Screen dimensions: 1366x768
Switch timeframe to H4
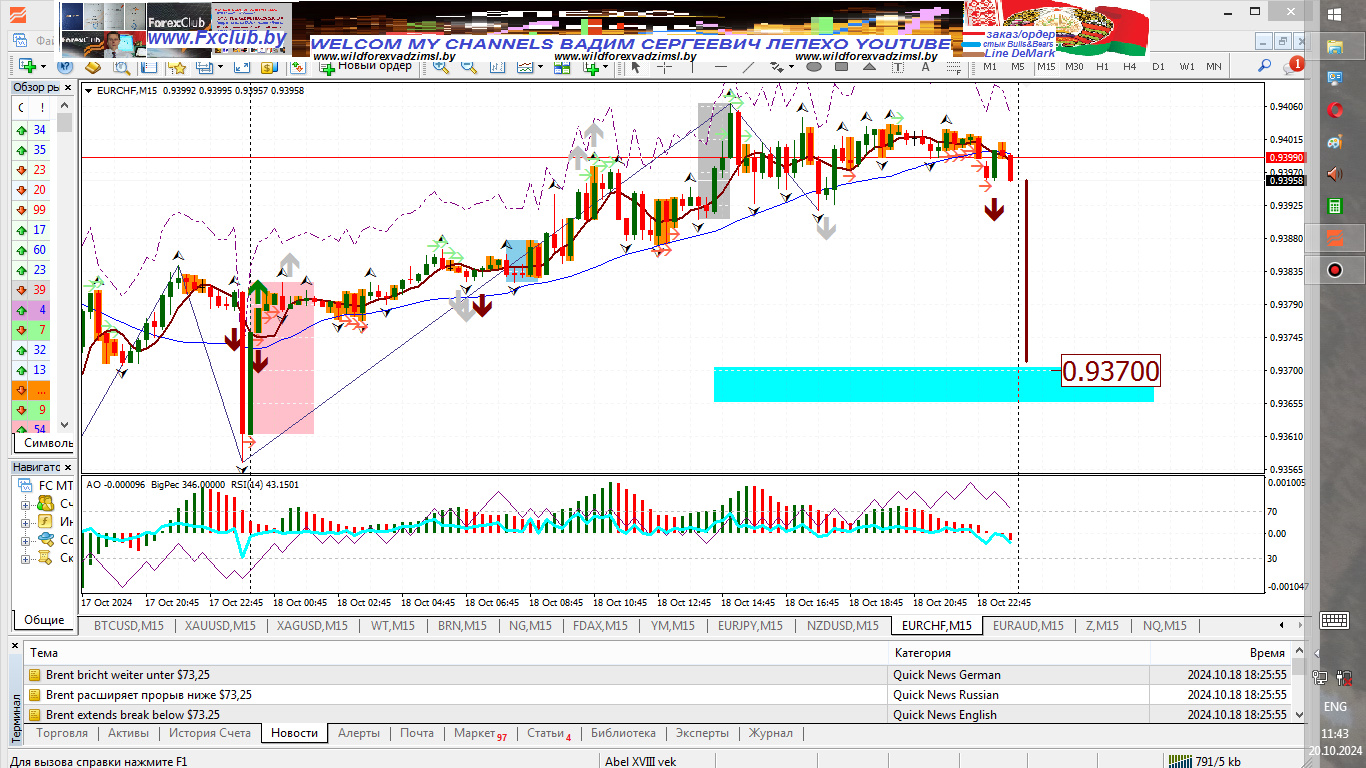(x=1129, y=67)
